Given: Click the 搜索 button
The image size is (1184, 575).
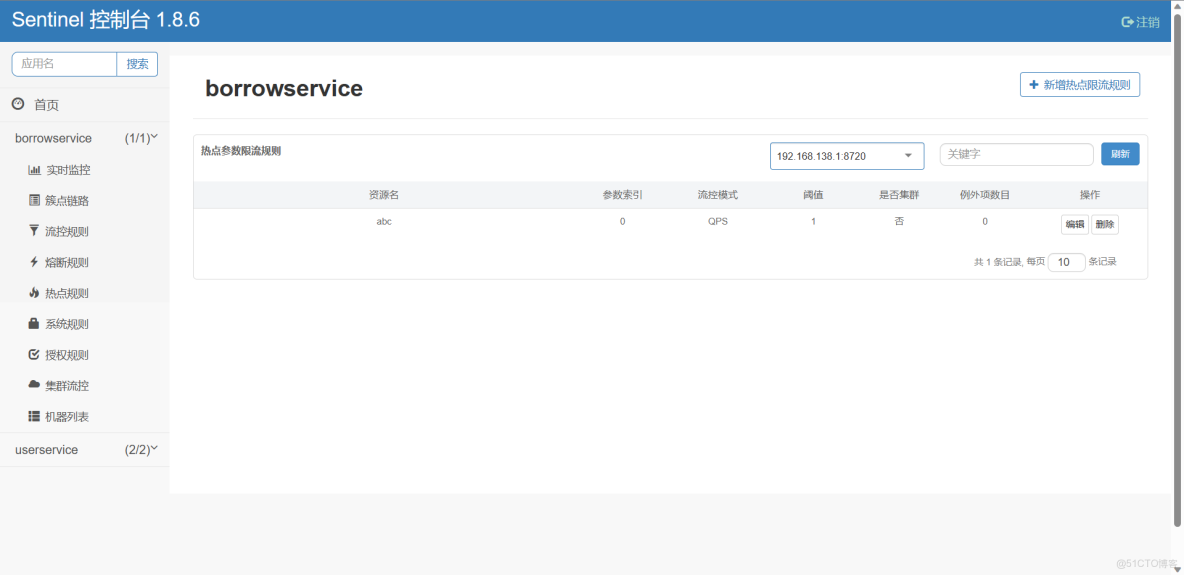Looking at the screenshot, I should tap(137, 64).
